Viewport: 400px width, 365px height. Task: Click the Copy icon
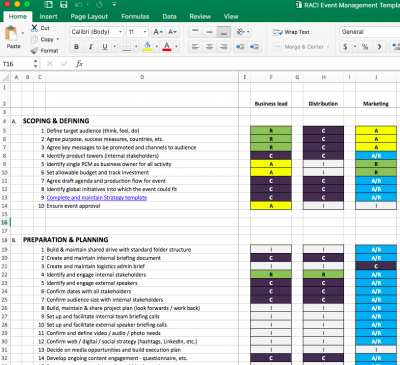tap(34, 40)
